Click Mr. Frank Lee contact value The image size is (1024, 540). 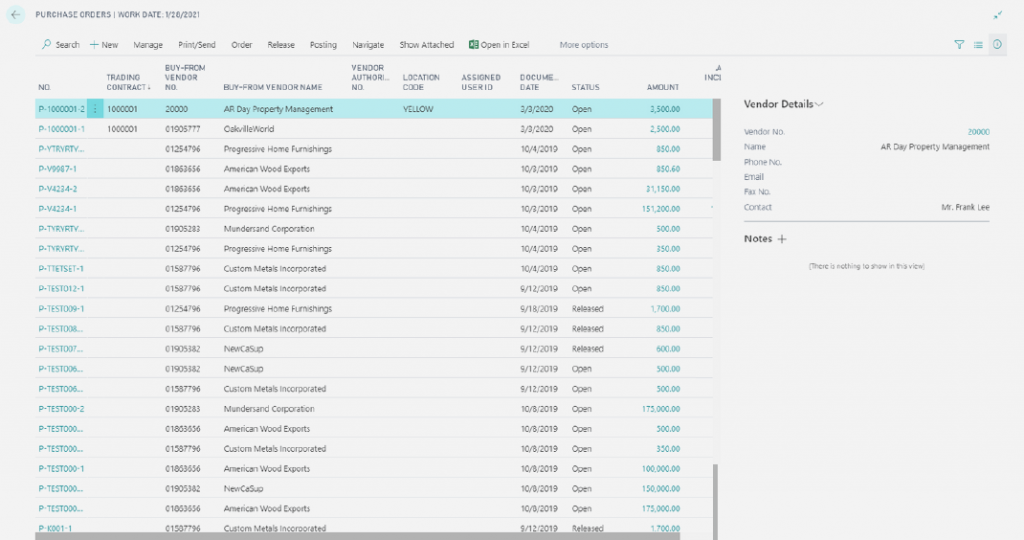point(965,208)
